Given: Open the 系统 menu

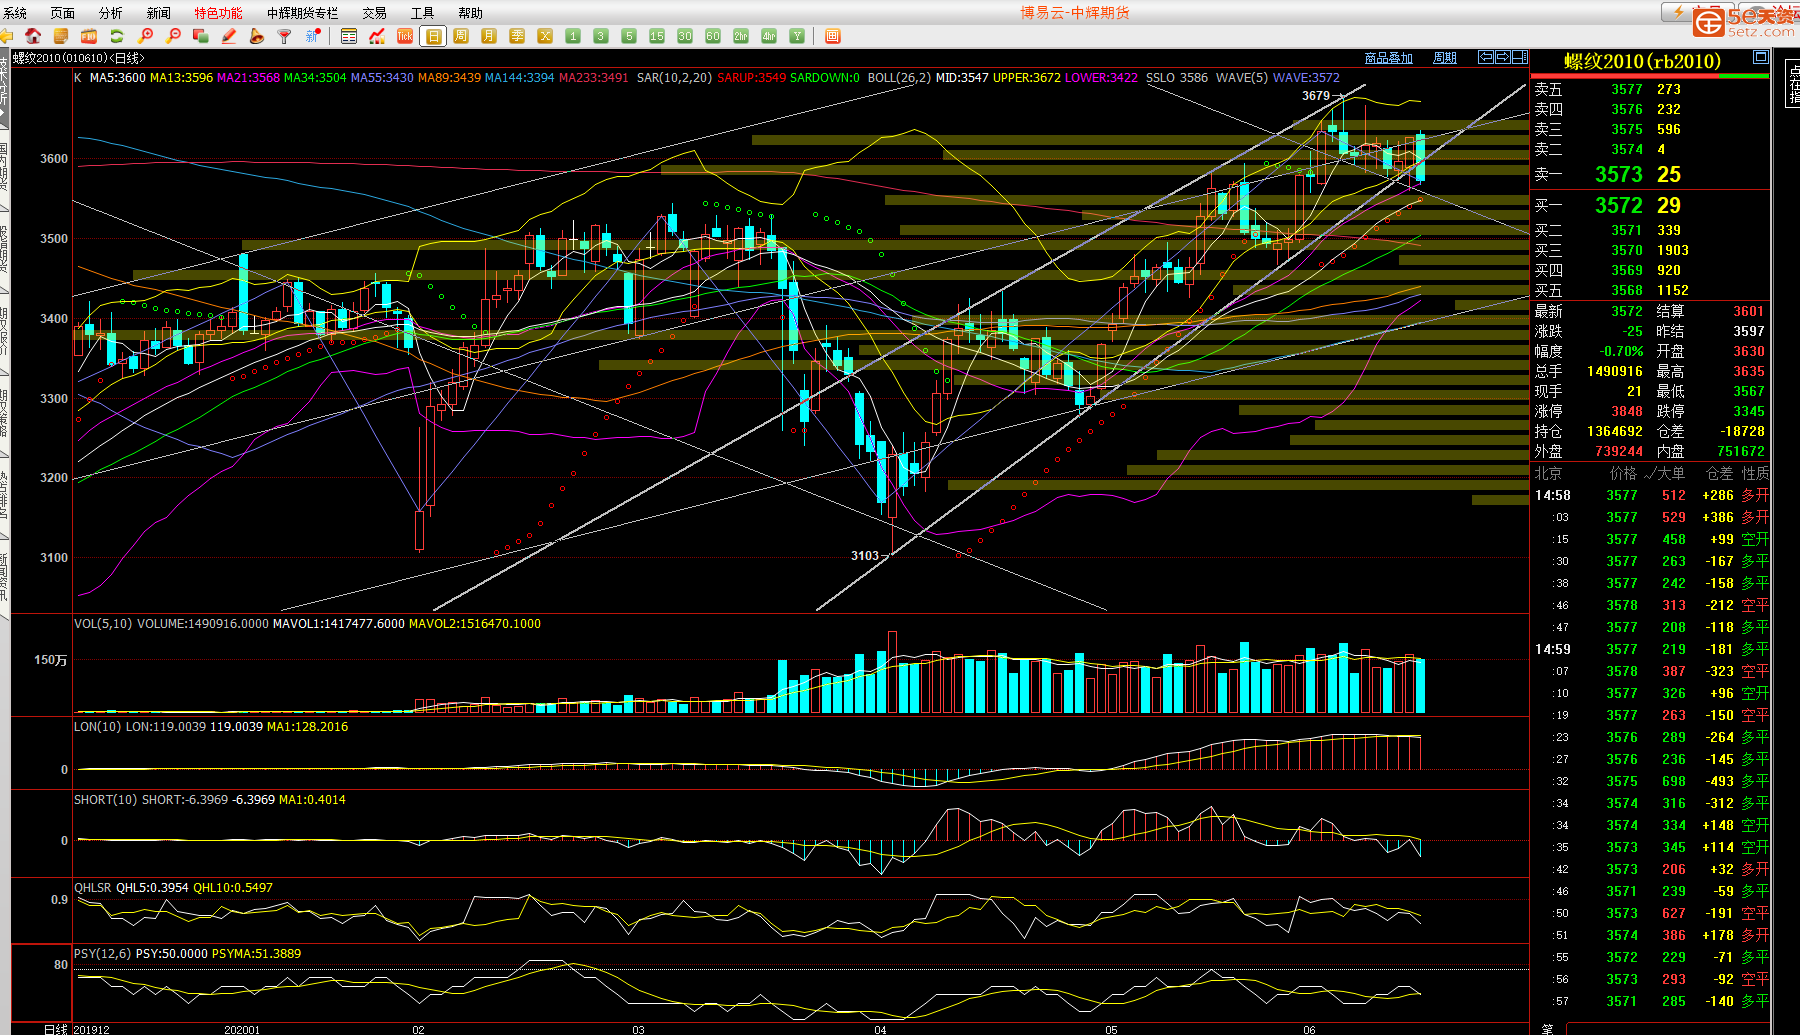Looking at the screenshot, I should [15, 13].
